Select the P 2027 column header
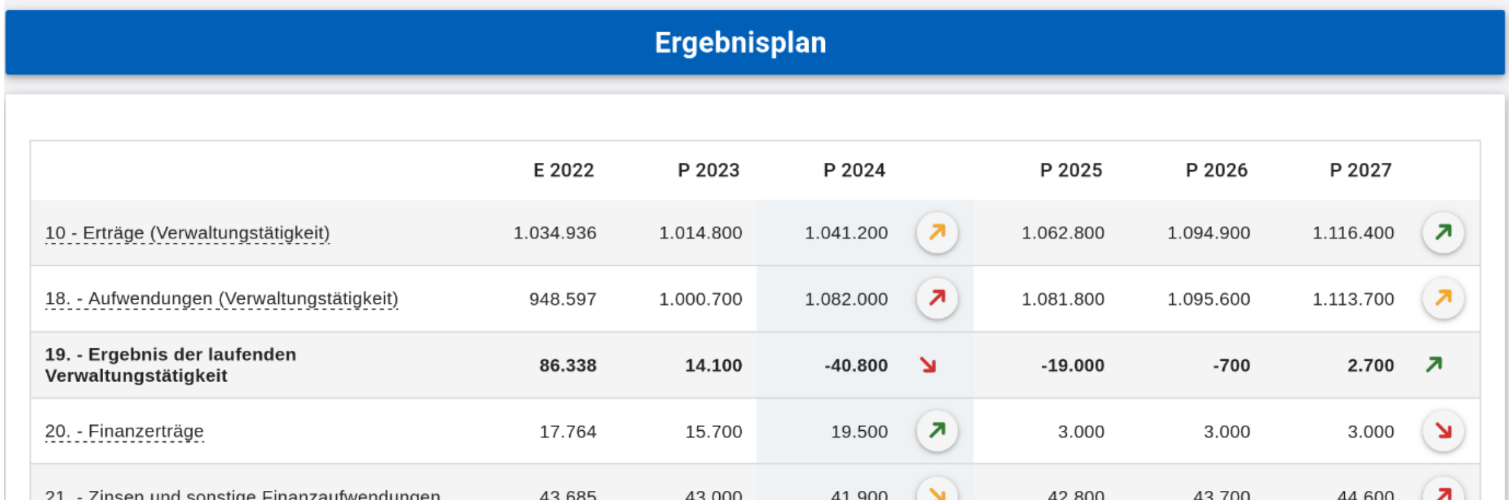This screenshot has height=500, width=1509. point(1360,170)
